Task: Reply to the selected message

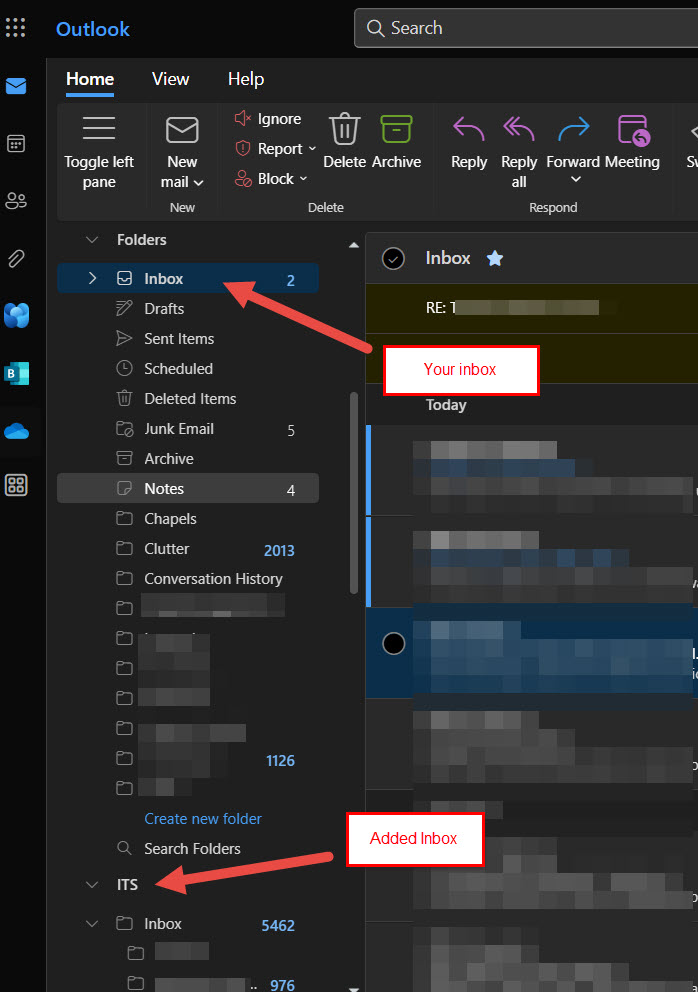Action: (x=469, y=141)
